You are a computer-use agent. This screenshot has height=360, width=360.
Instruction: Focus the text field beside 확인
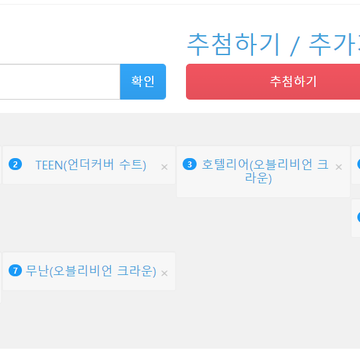[60, 82]
